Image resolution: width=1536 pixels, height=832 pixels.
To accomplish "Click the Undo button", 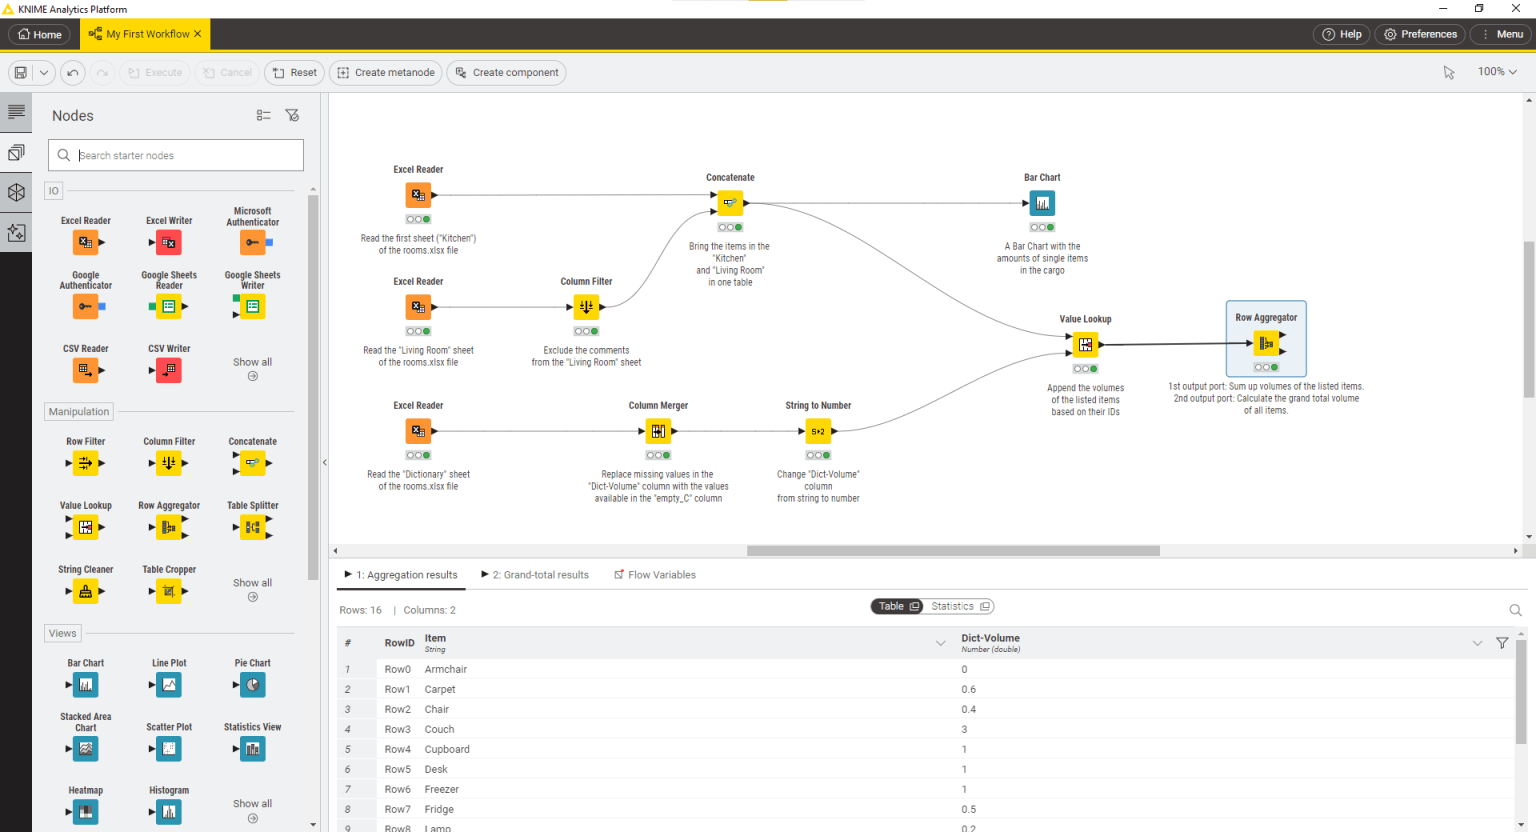I will [72, 73].
